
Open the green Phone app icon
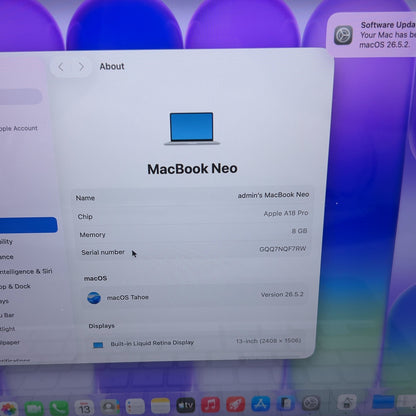(59, 408)
